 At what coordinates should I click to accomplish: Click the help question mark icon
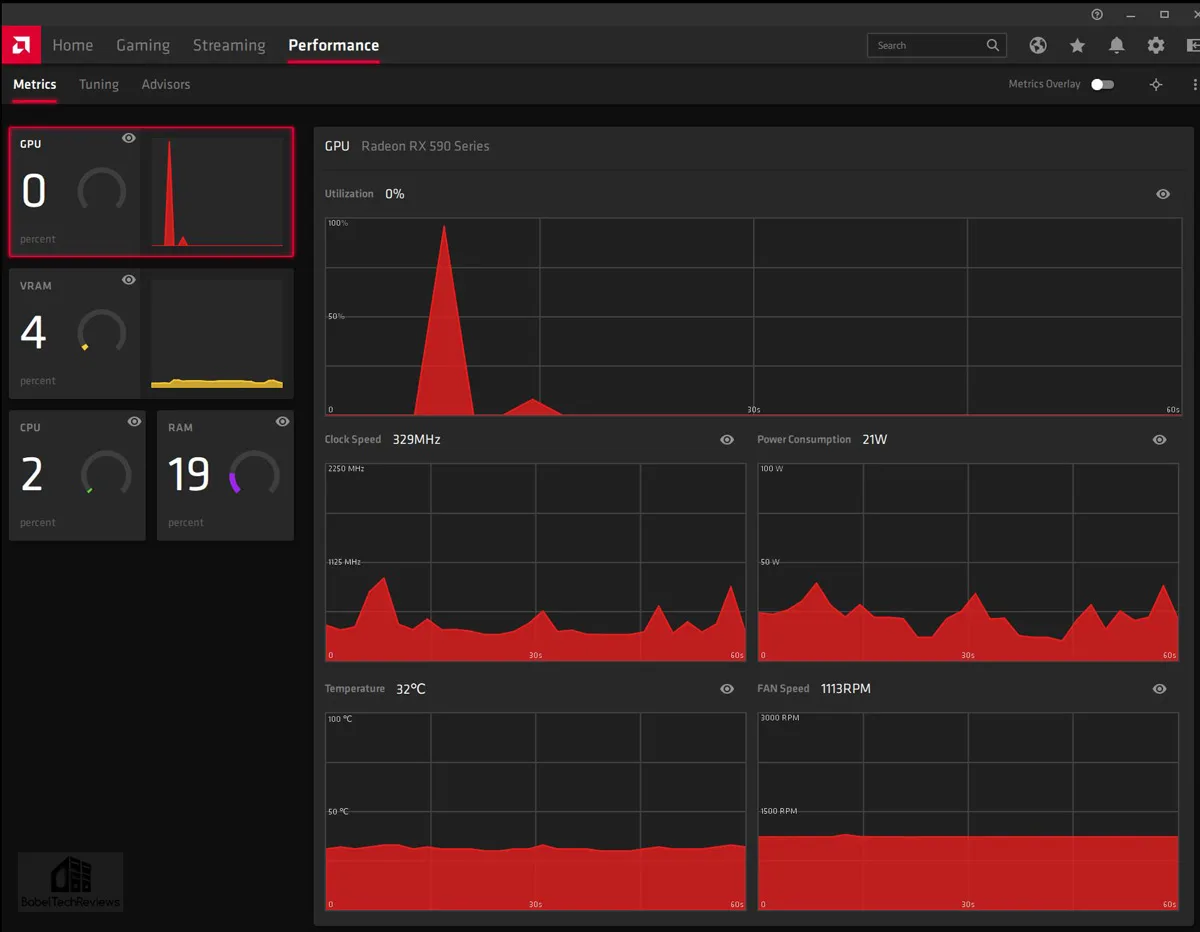pyautogui.click(x=1097, y=14)
